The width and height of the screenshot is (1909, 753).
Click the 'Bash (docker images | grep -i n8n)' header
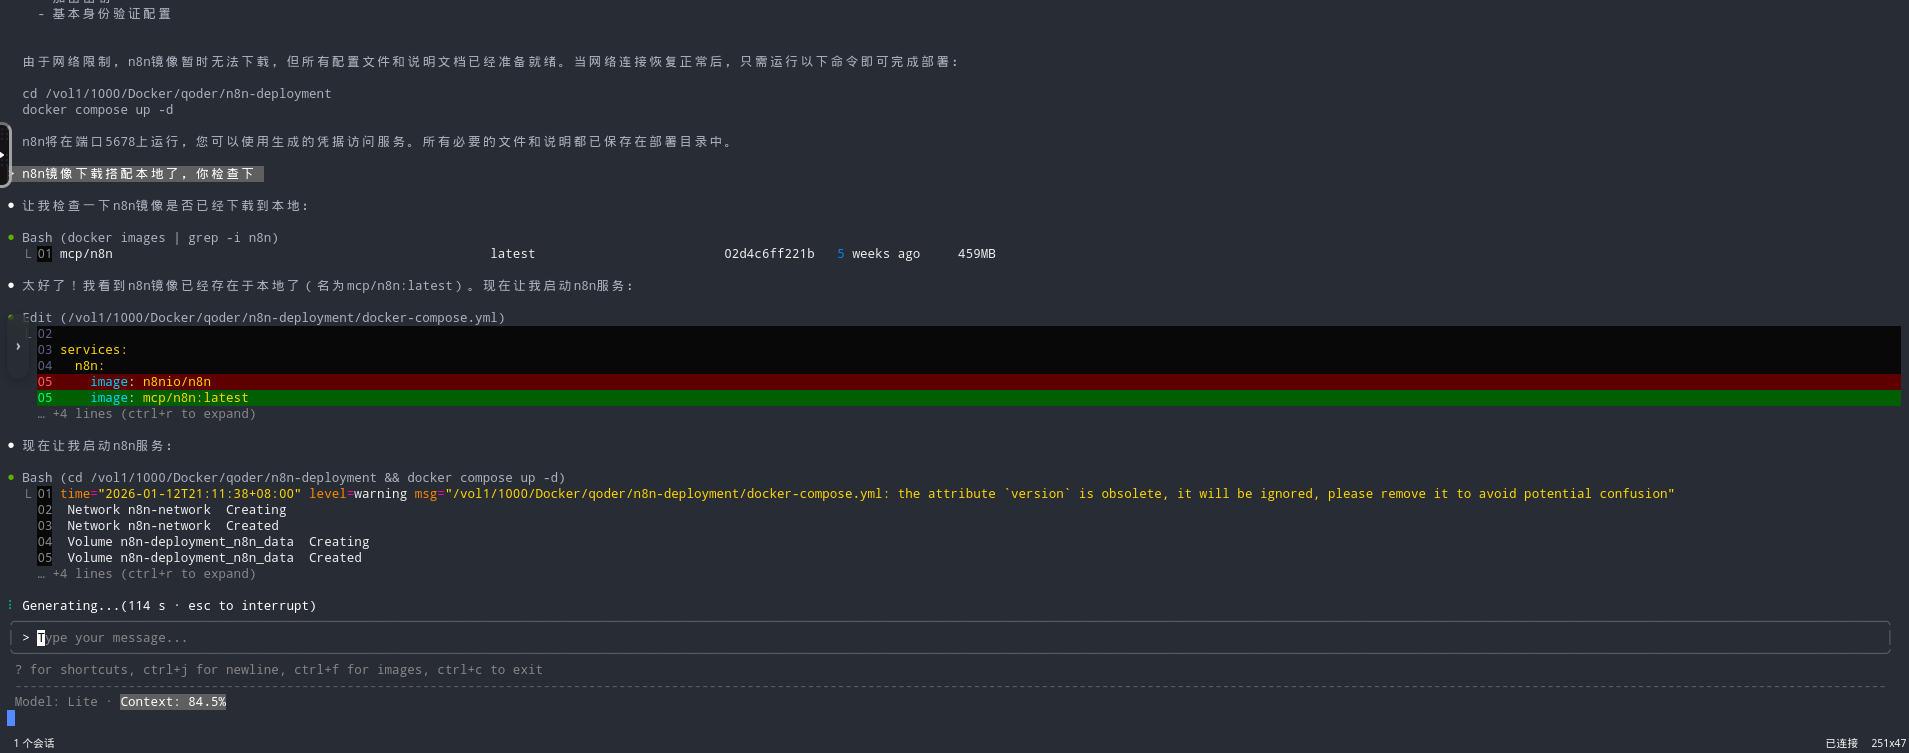tap(150, 238)
